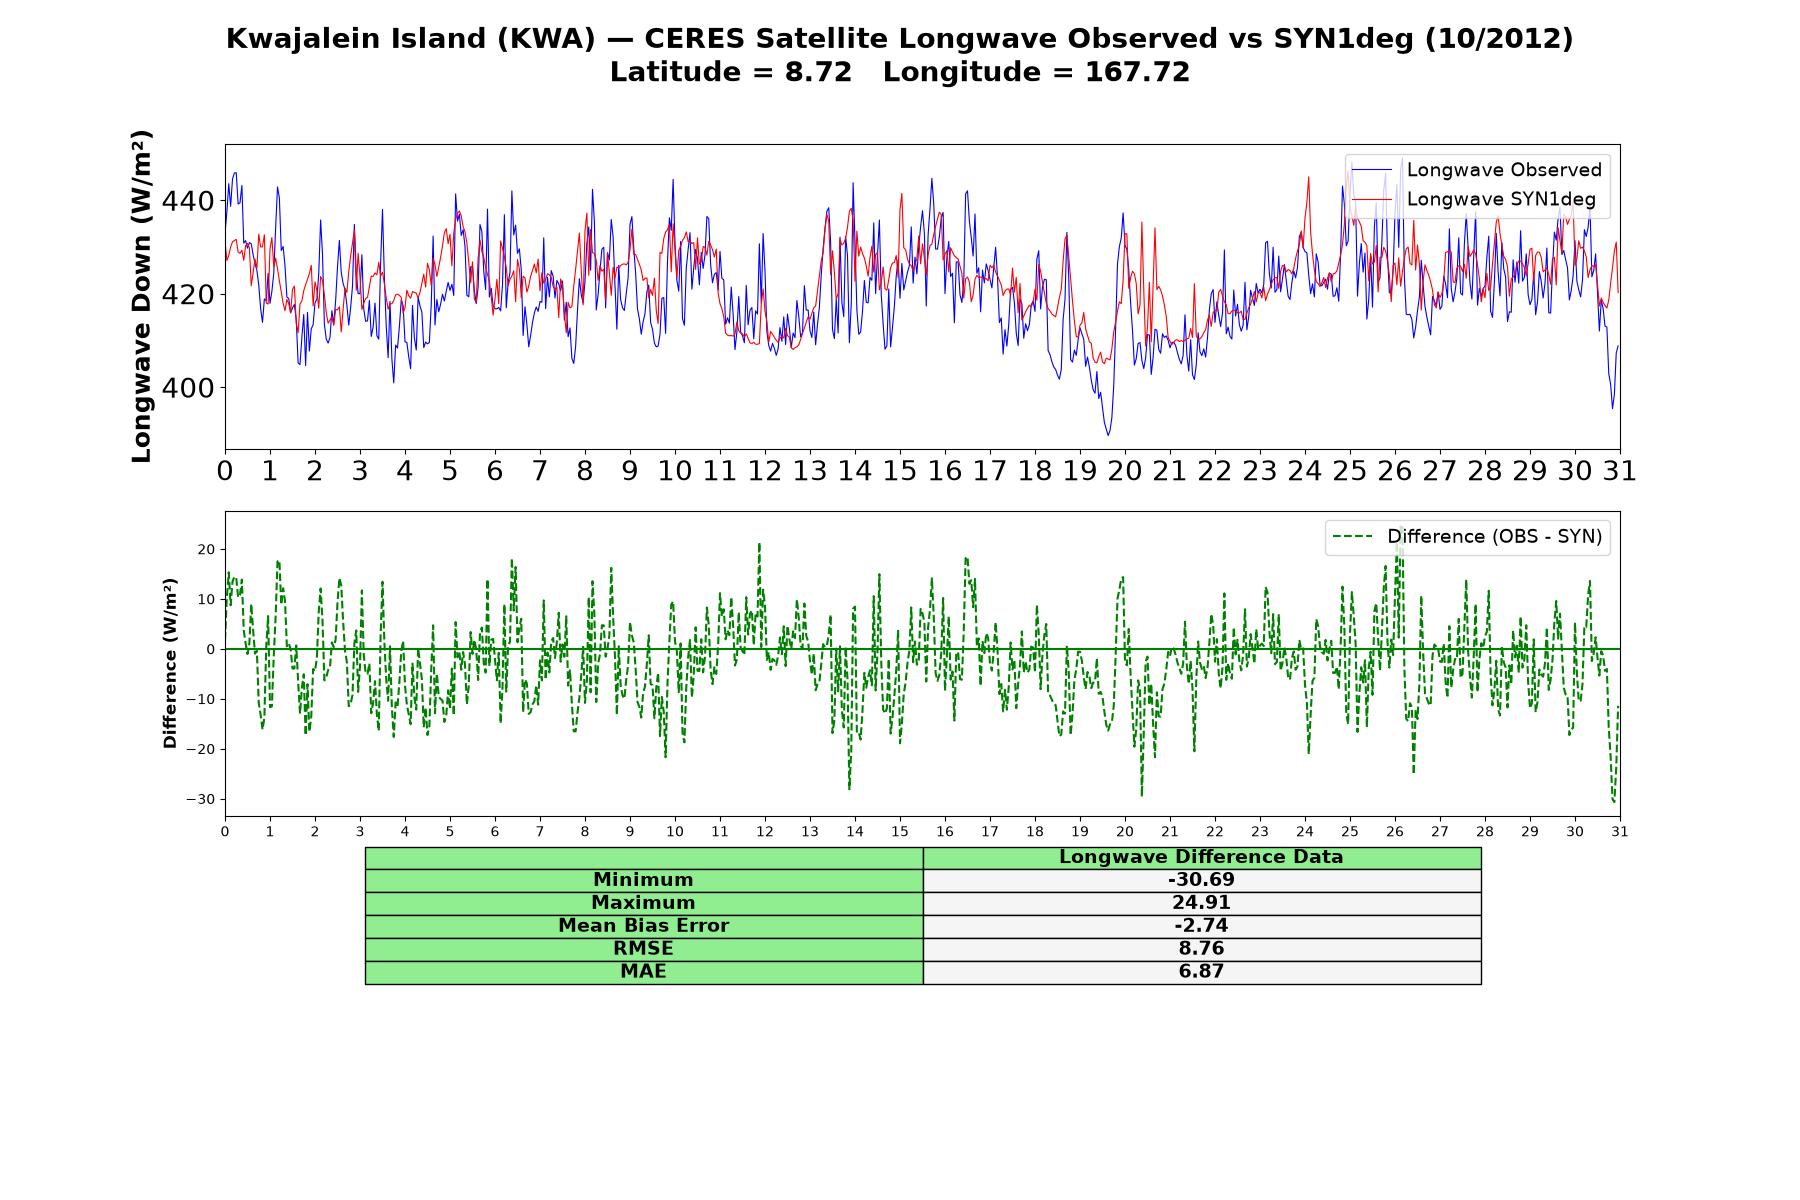Viewport: 1800px width, 1200px height.
Task: Click the red line swatch in legend
Action: 1371,199
